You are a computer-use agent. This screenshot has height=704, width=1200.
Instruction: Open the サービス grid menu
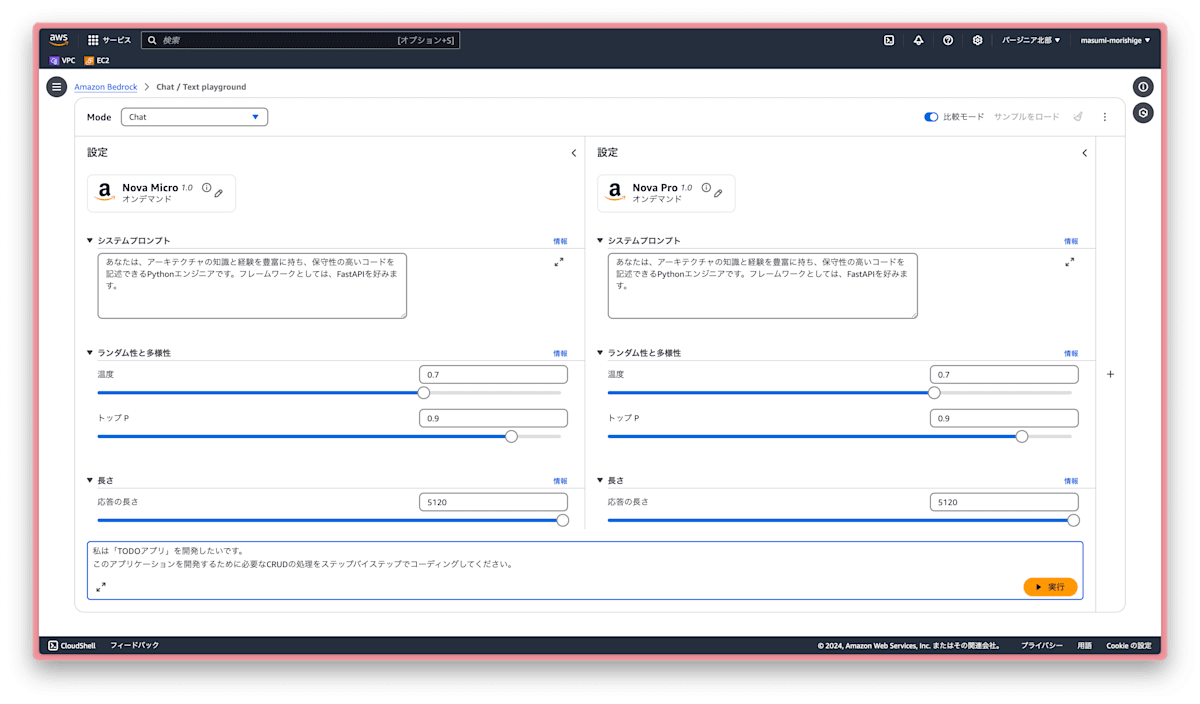(109, 40)
